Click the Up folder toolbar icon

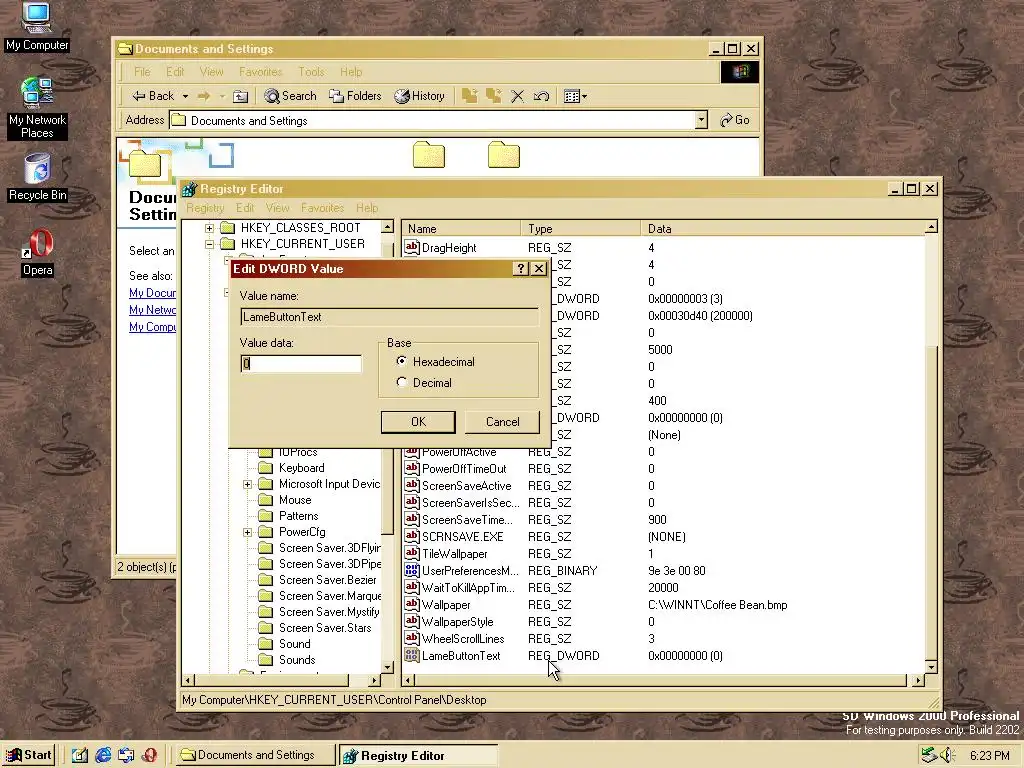240,97
